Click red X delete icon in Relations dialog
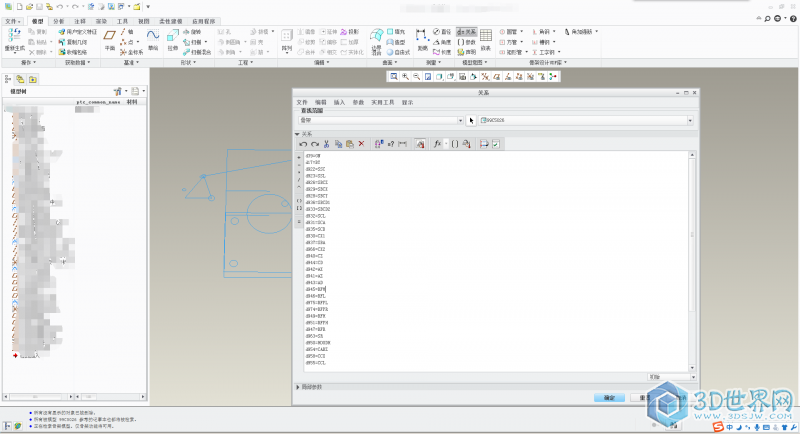 pos(361,144)
